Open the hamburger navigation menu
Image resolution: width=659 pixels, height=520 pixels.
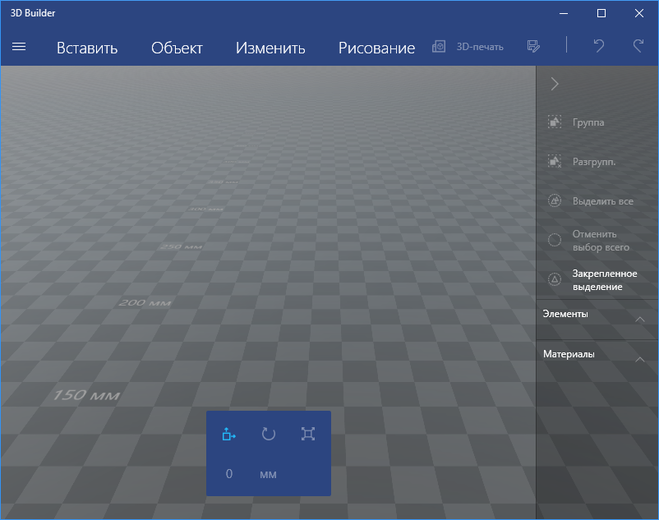pos(18,47)
